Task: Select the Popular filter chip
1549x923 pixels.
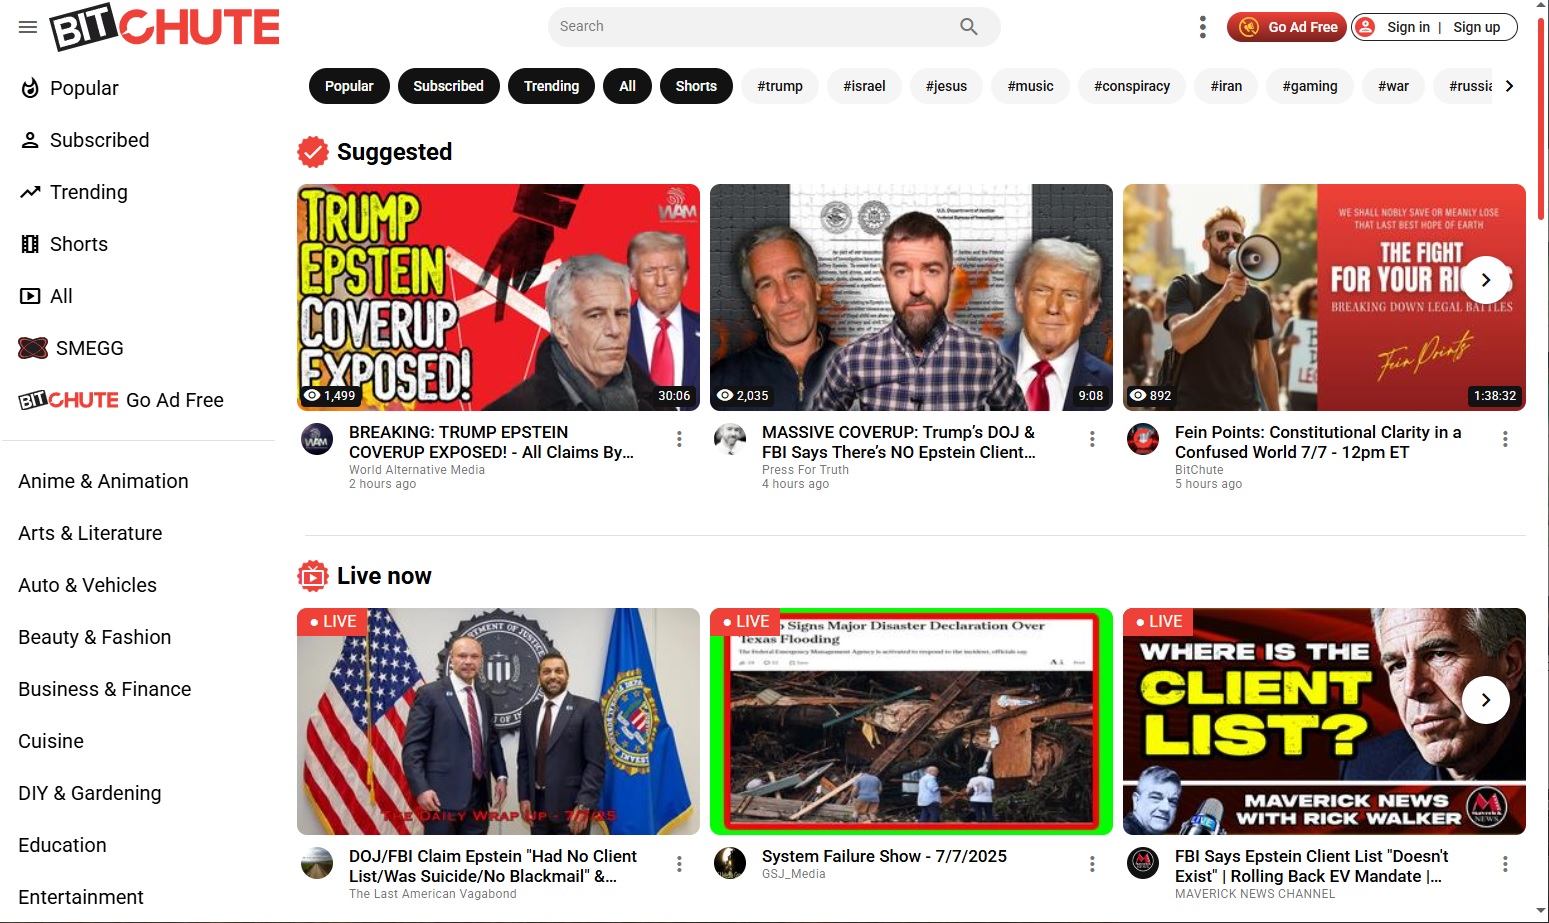Action: click(x=349, y=86)
